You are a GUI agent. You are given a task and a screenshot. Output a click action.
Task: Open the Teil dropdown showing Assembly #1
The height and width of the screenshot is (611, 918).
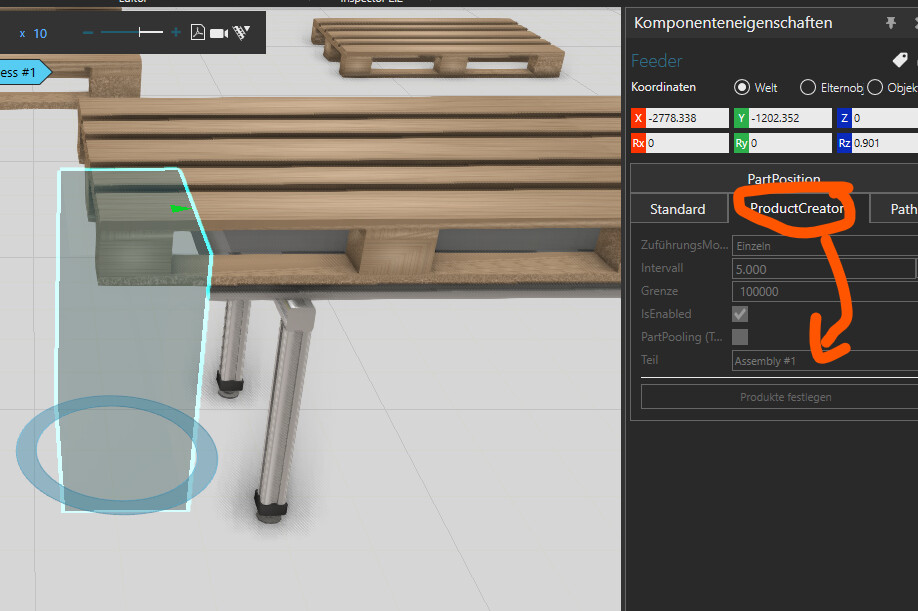tap(825, 361)
